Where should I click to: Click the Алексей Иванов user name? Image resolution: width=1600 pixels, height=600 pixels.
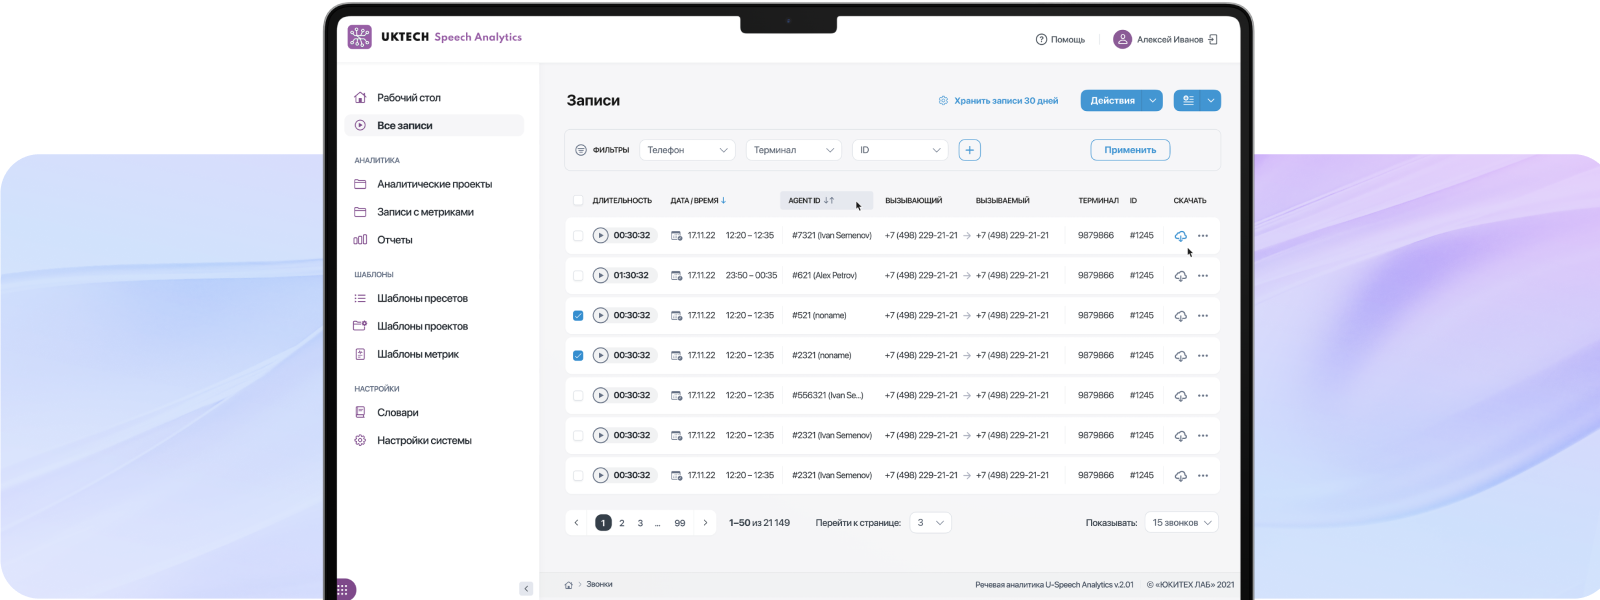click(x=1170, y=40)
